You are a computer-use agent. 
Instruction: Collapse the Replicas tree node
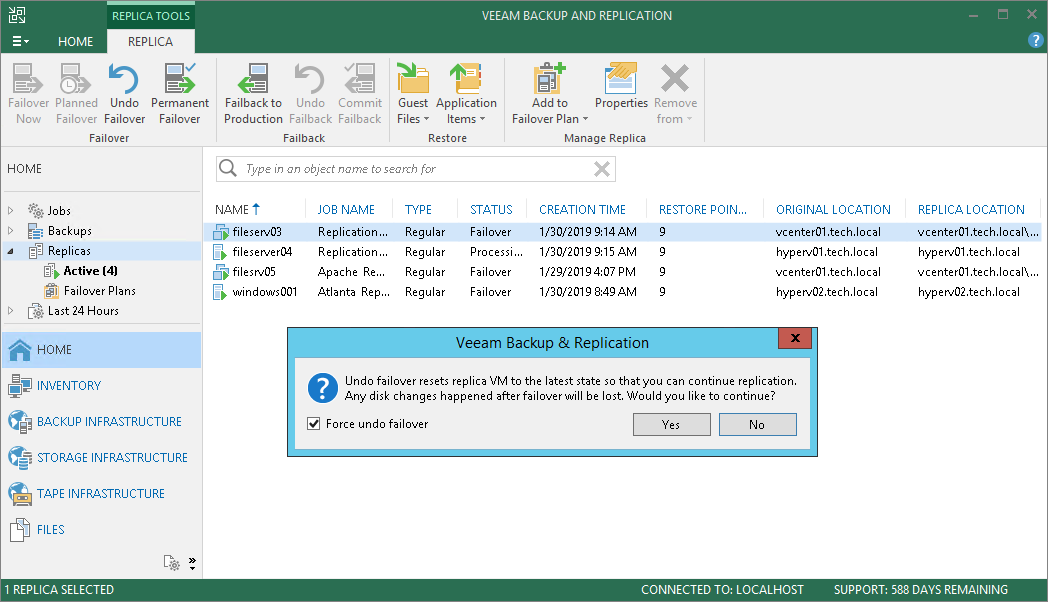[x=11, y=251]
